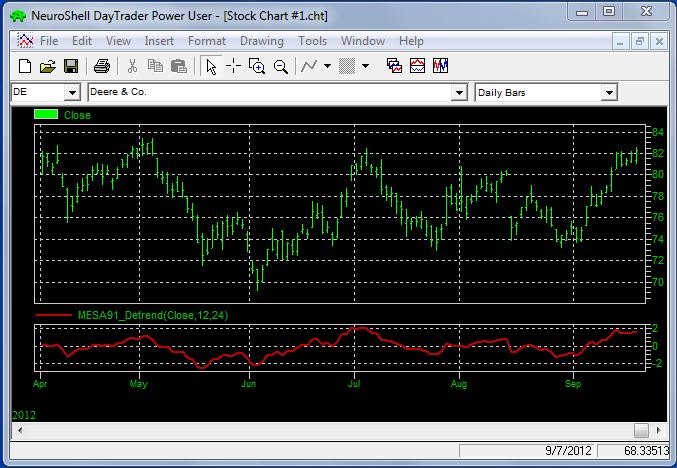Screen dimensions: 677x468
Task: Open the Window menu
Action: (363, 41)
